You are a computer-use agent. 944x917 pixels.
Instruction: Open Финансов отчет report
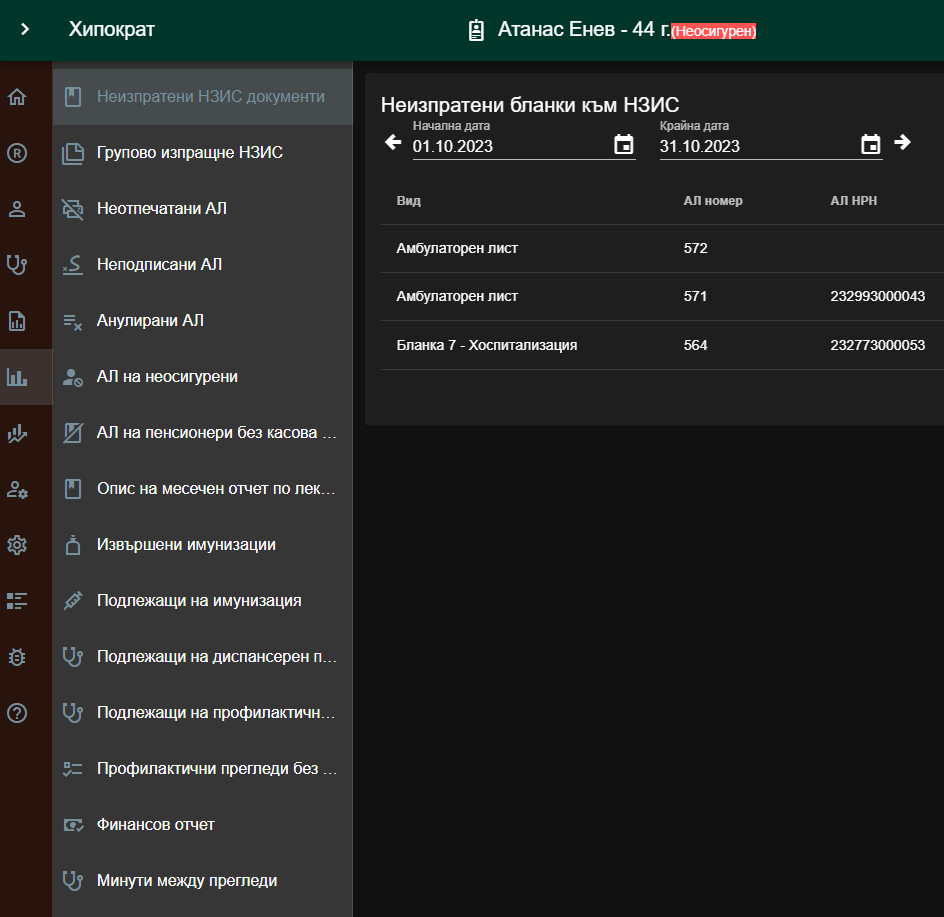pos(202,825)
